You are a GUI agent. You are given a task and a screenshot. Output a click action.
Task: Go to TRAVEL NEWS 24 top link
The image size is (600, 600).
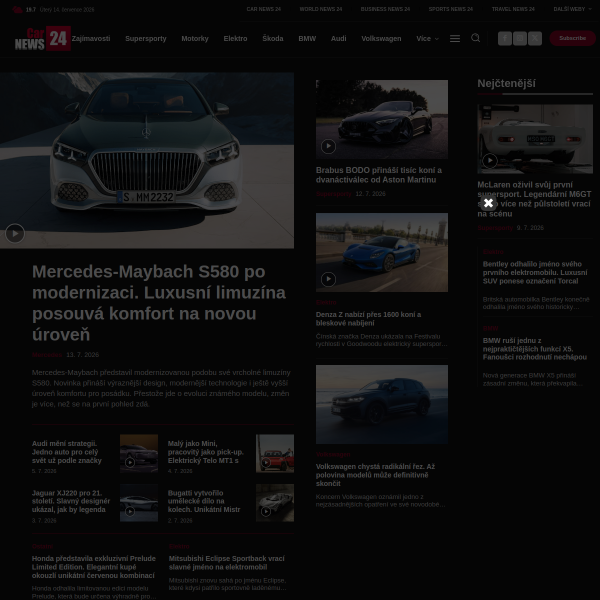(x=513, y=9)
